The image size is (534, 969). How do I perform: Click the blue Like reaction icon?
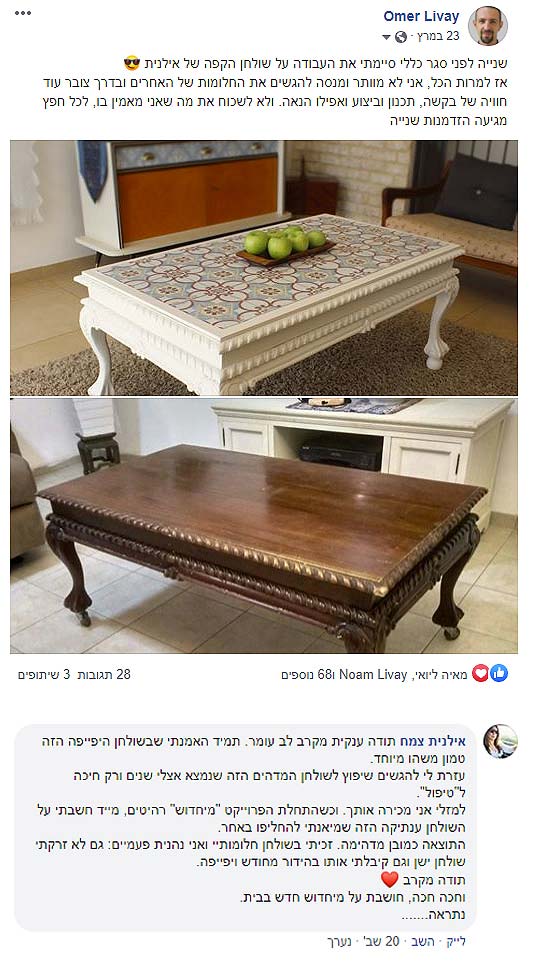499,674
